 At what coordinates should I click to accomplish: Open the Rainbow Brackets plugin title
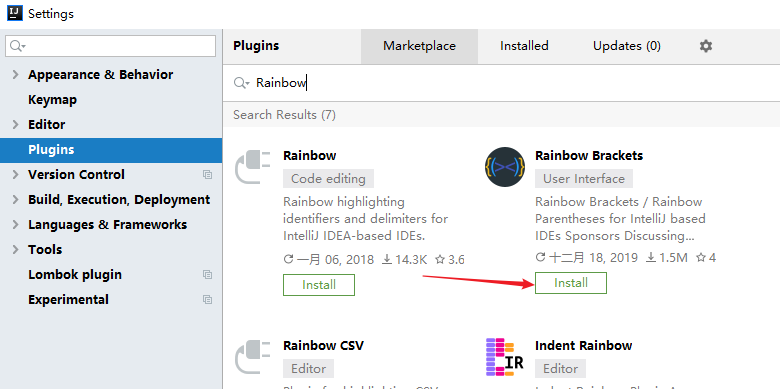click(589, 156)
